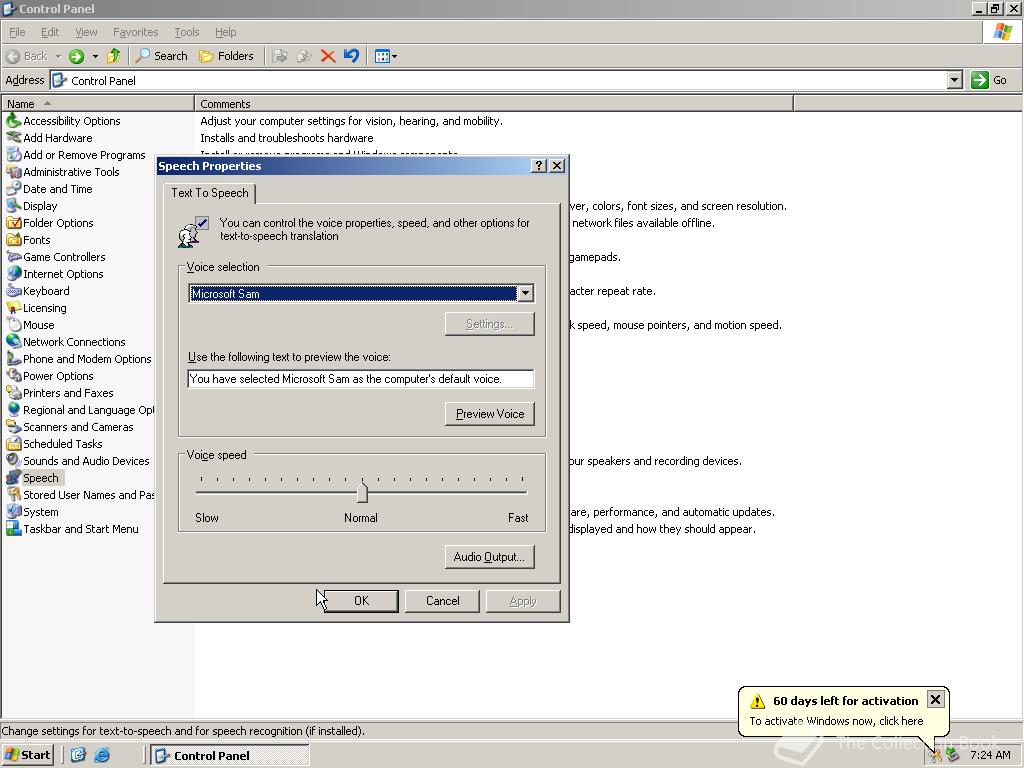This screenshot has height=768, width=1024.
Task: Click the green Forward arrow icon
Action: (x=76, y=56)
